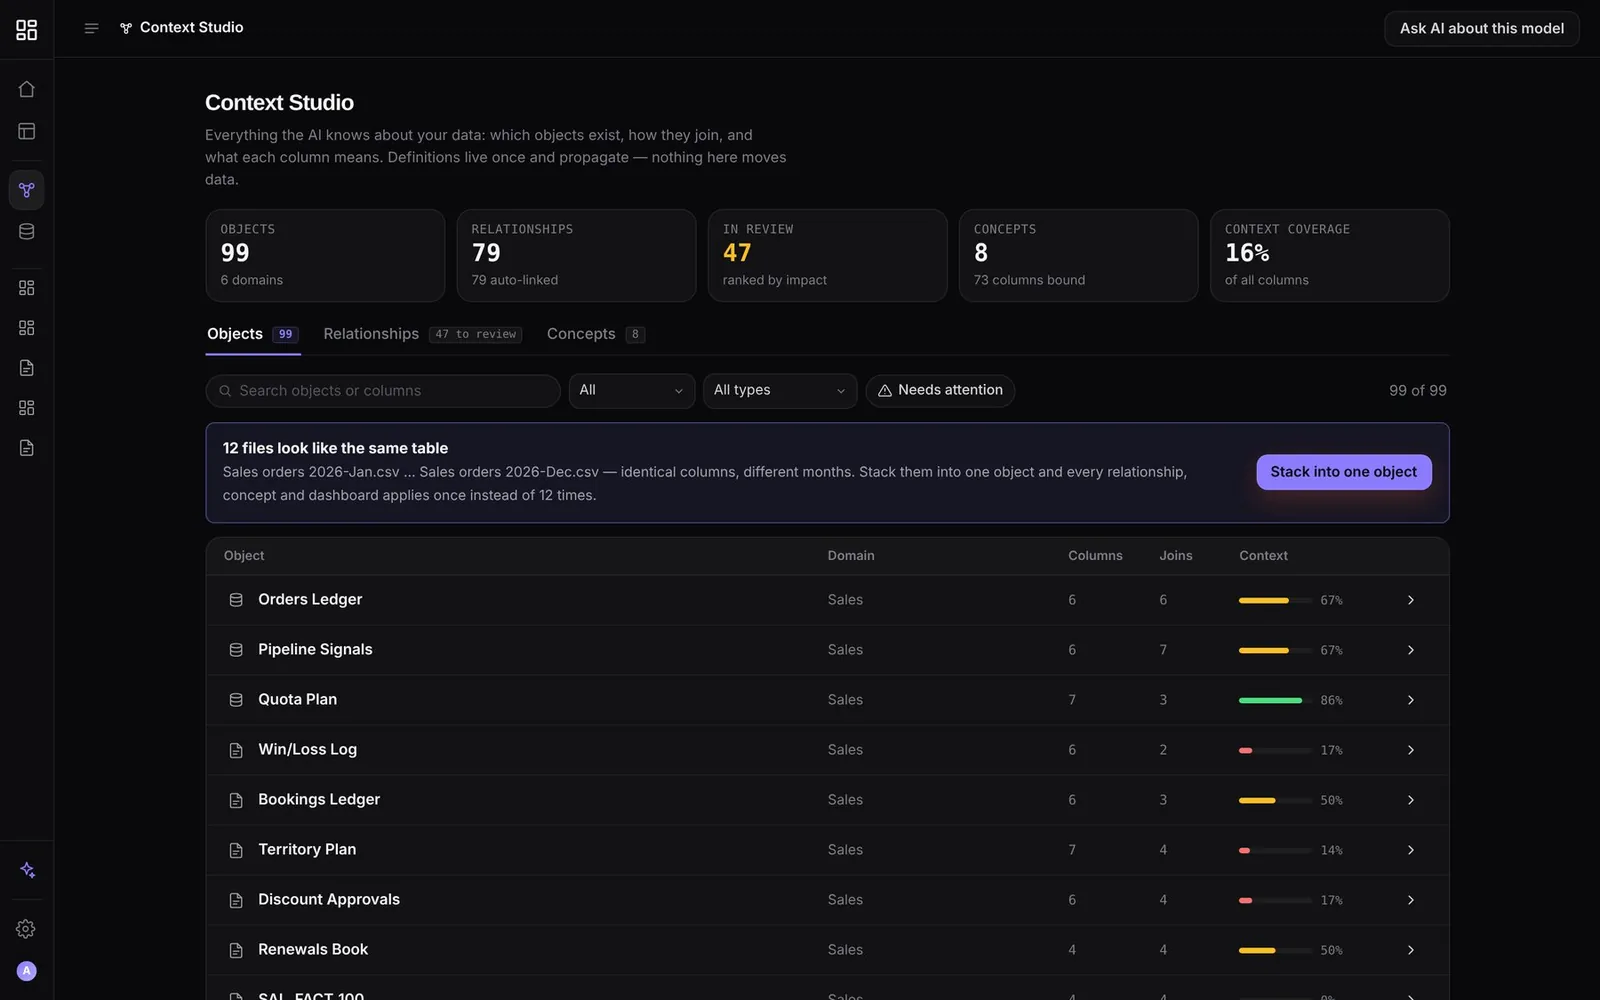Click Ask AI about this model
The width and height of the screenshot is (1600, 1000).
tap(1481, 29)
